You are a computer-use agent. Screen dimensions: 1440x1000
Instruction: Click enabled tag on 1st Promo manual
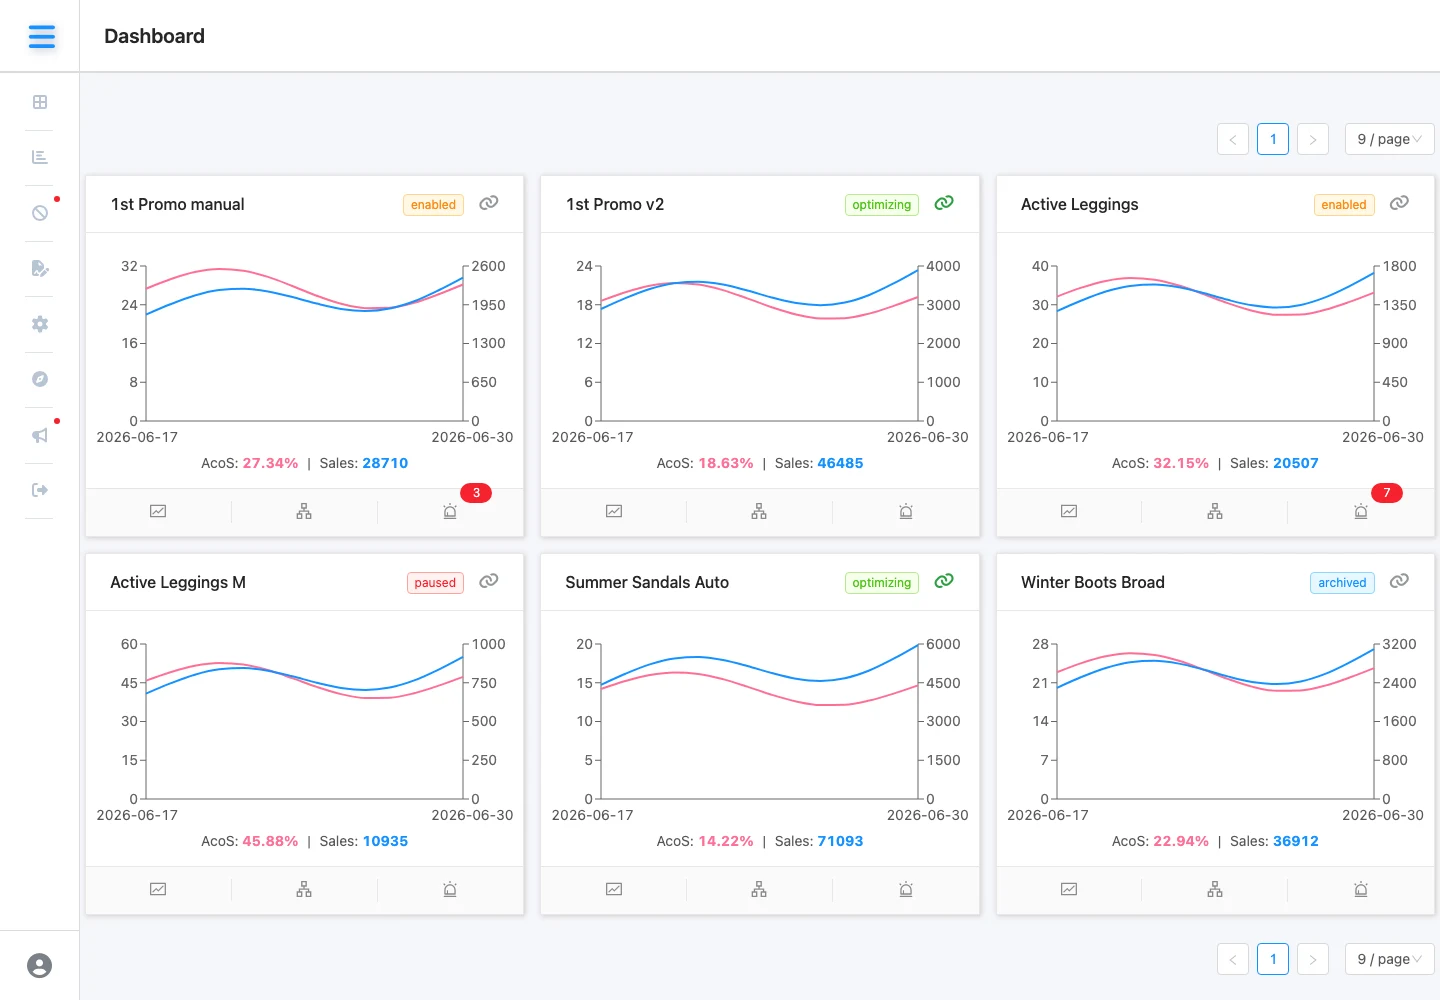433,205
